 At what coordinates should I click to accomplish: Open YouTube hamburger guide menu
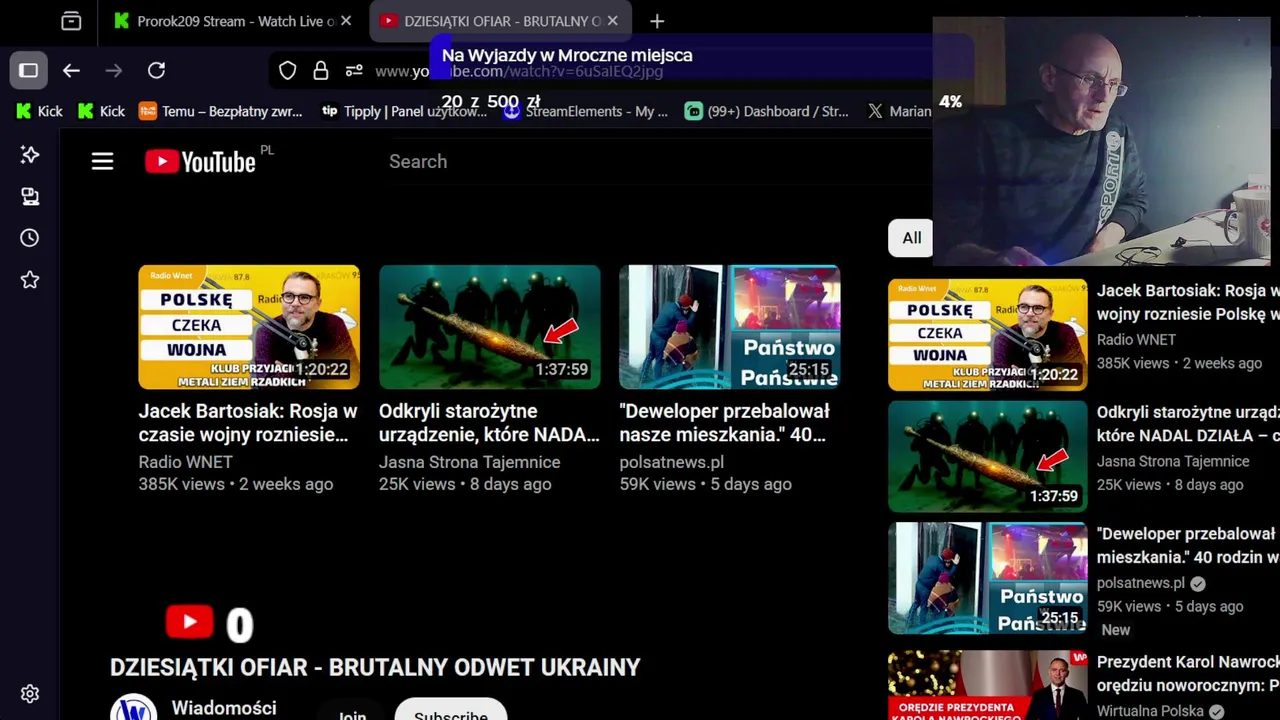(x=102, y=161)
